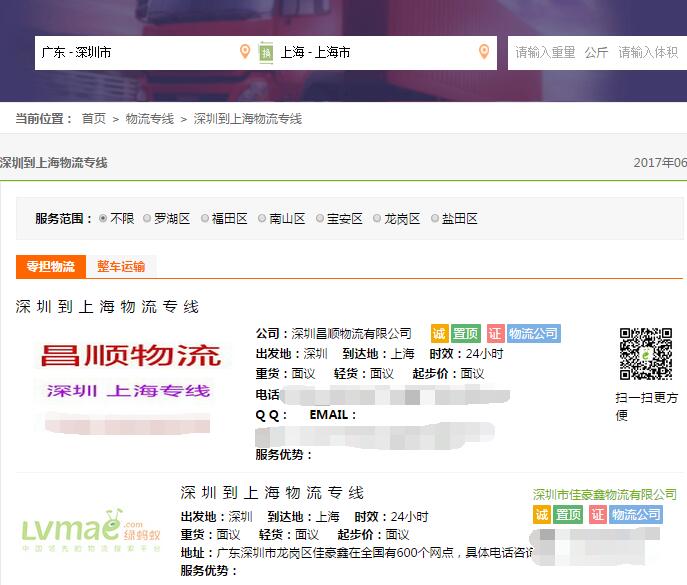Select the 龙岗区 radio button
The height and width of the screenshot is (585, 687).
tap(376, 218)
